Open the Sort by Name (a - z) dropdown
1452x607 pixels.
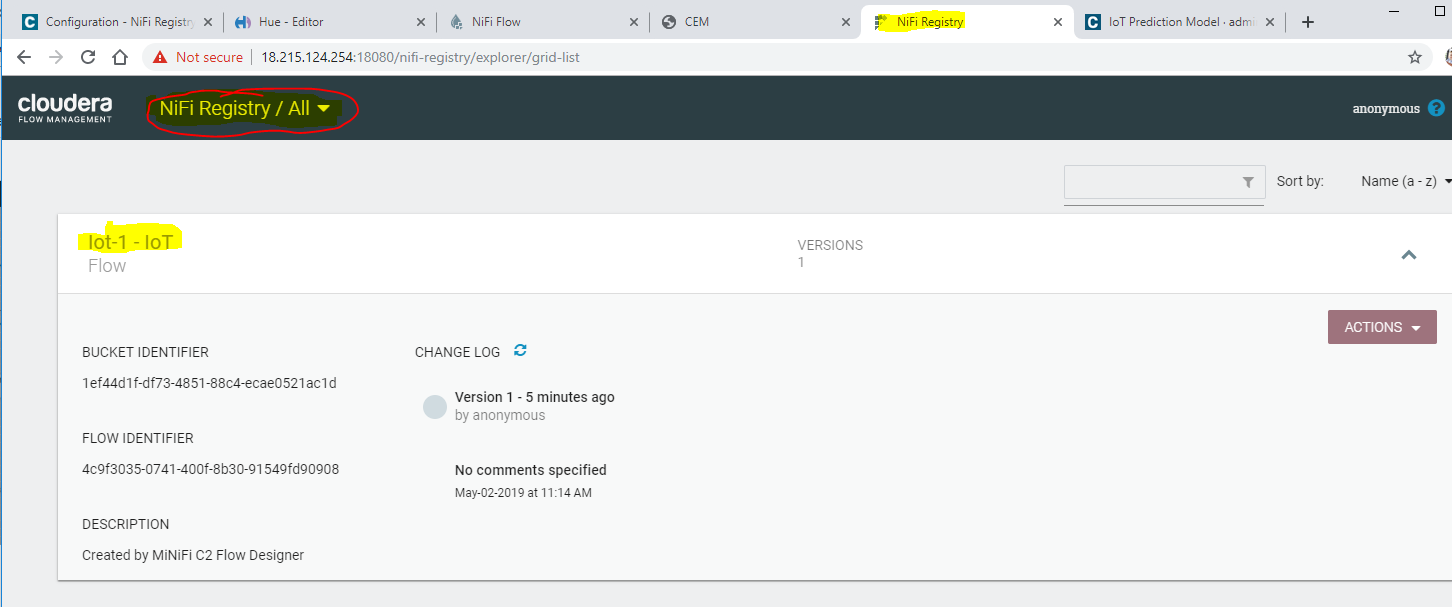1406,181
